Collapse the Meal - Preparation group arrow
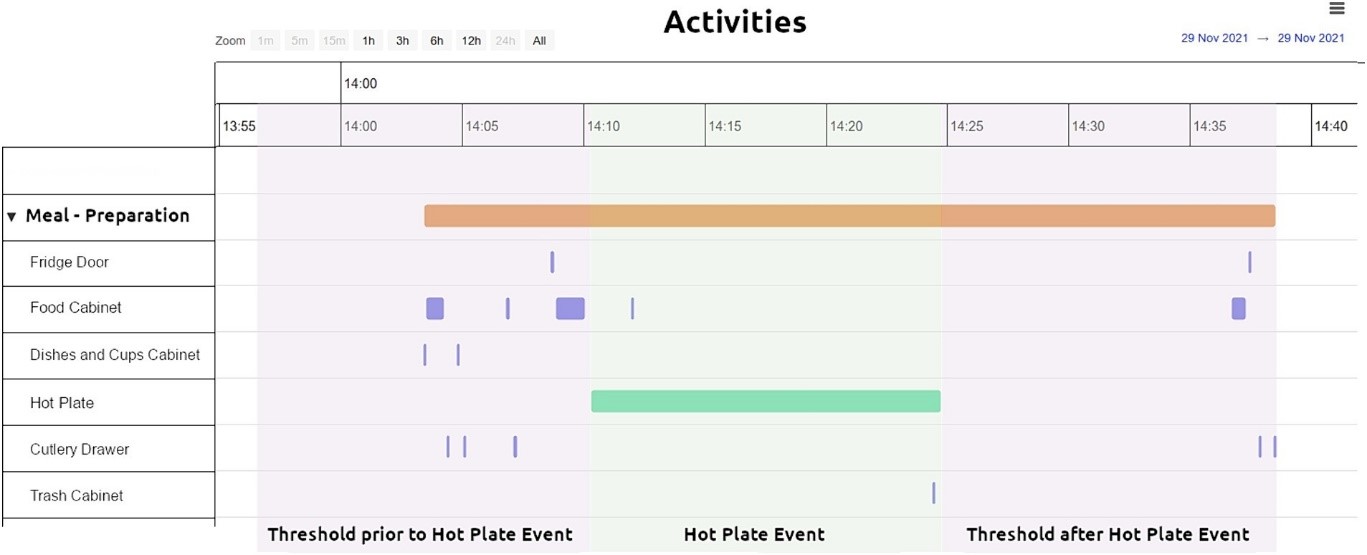This screenshot has width=1367, height=555. click(12, 217)
